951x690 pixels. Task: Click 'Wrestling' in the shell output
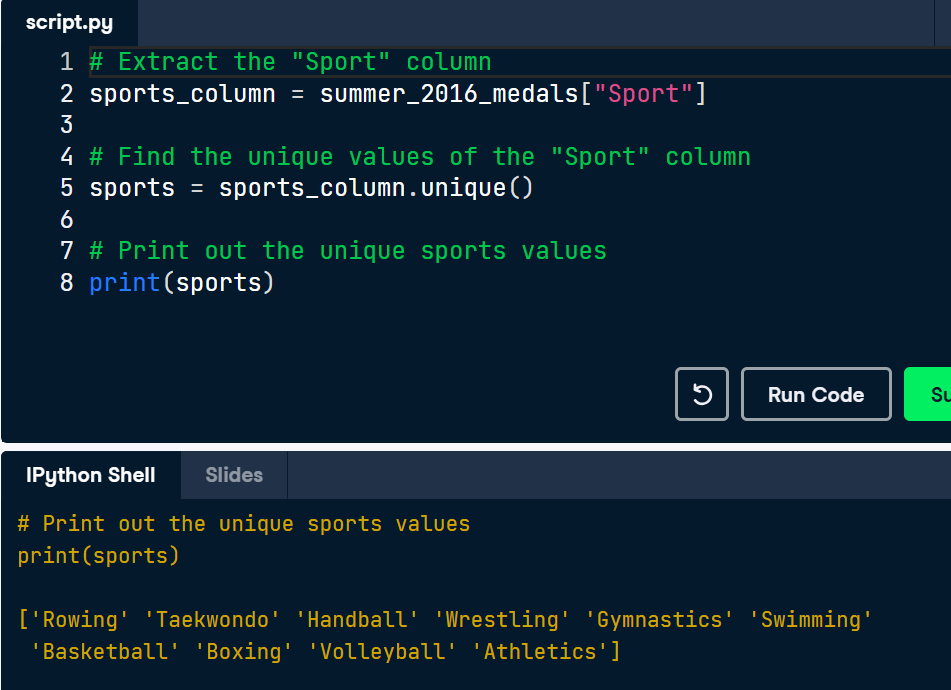tap(502, 620)
